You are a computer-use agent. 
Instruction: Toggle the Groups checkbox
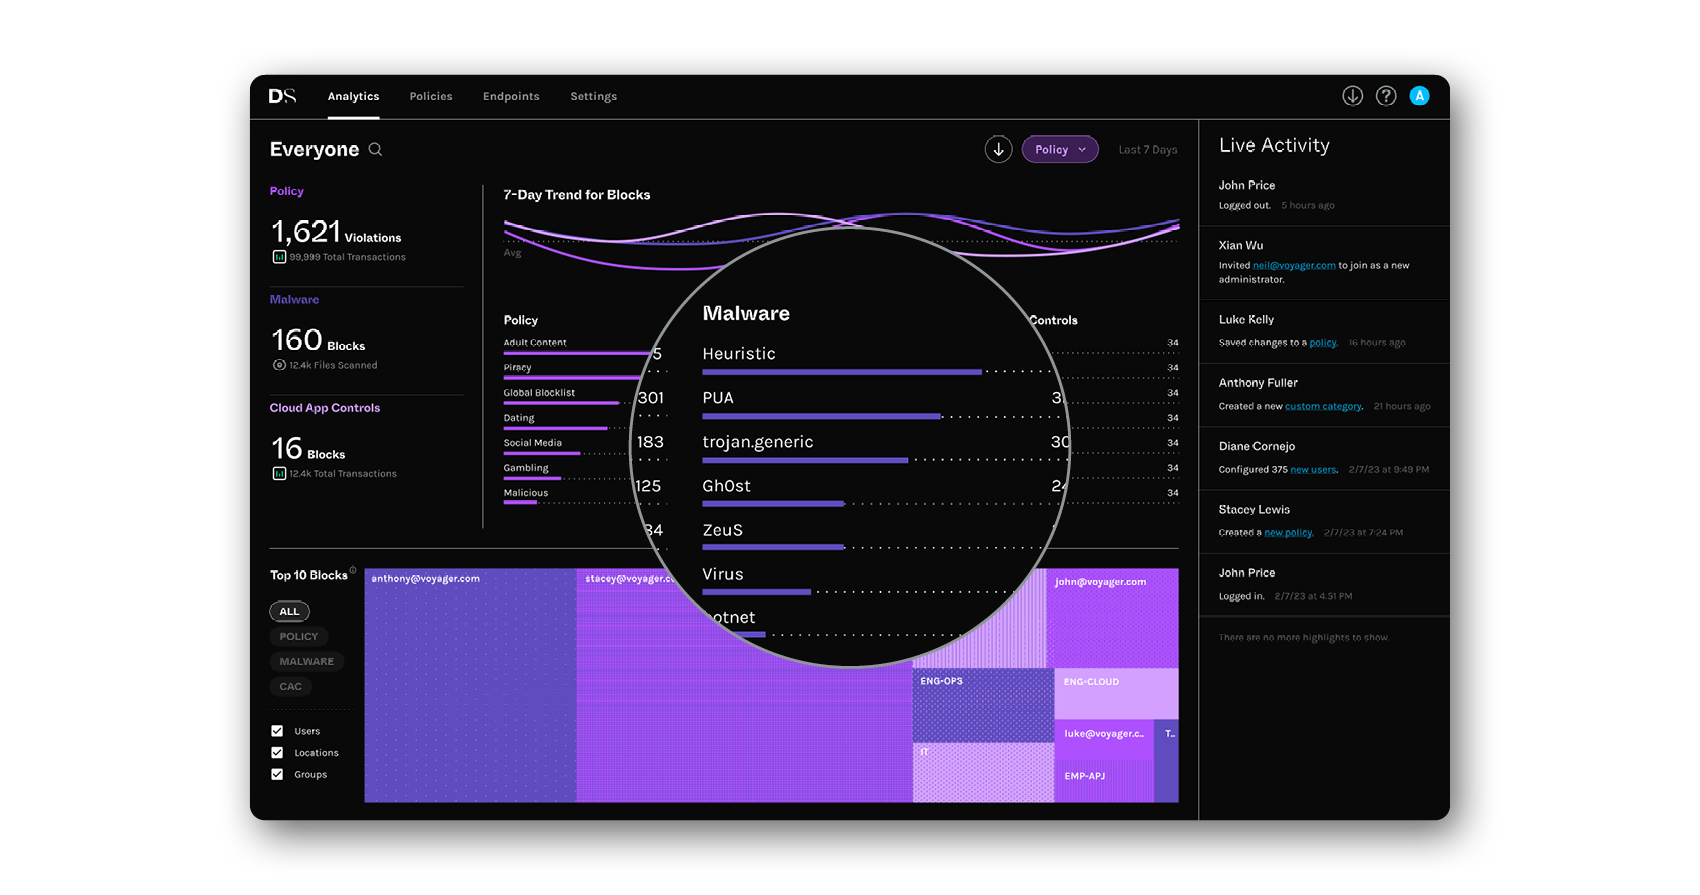click(x=277, y=775)
